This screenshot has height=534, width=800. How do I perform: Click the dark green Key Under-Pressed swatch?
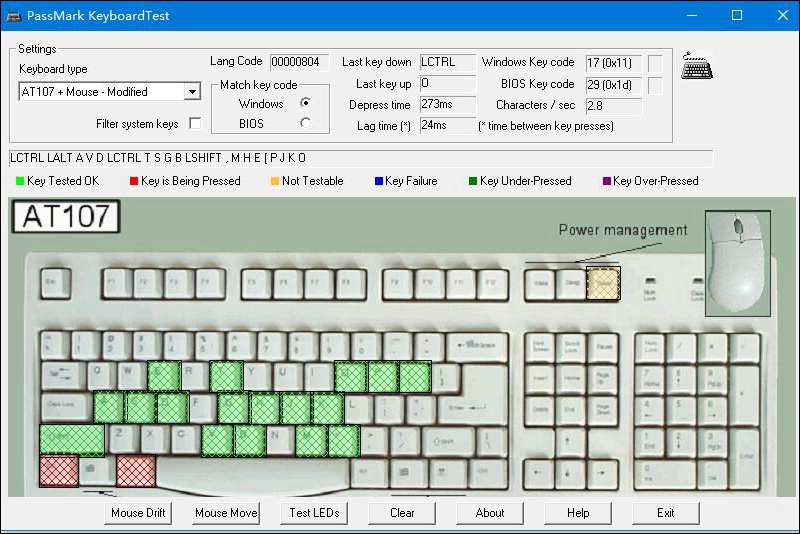[472, 181]
